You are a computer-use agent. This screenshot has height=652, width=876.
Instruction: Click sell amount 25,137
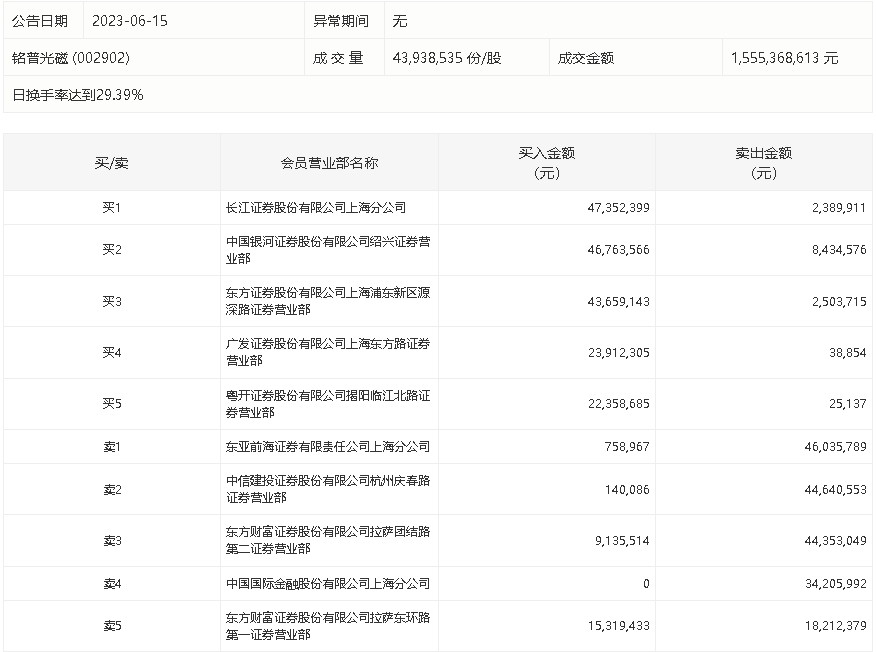(x=848, y=403)
